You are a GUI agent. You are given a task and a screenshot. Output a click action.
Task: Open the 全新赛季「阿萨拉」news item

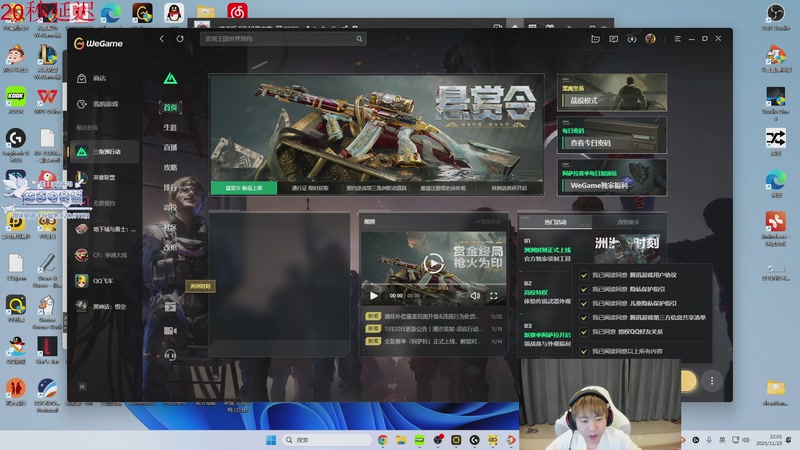pos(433,341)
